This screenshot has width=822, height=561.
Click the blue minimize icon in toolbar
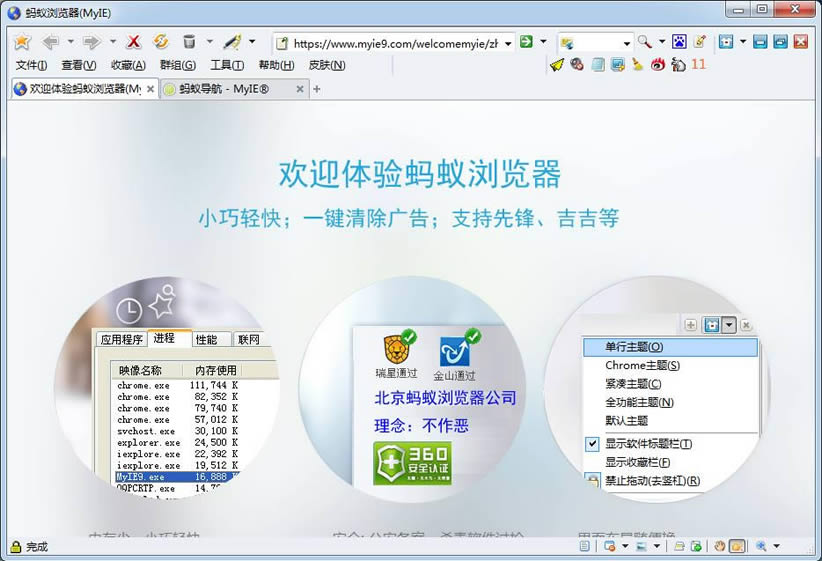point(760,41)
